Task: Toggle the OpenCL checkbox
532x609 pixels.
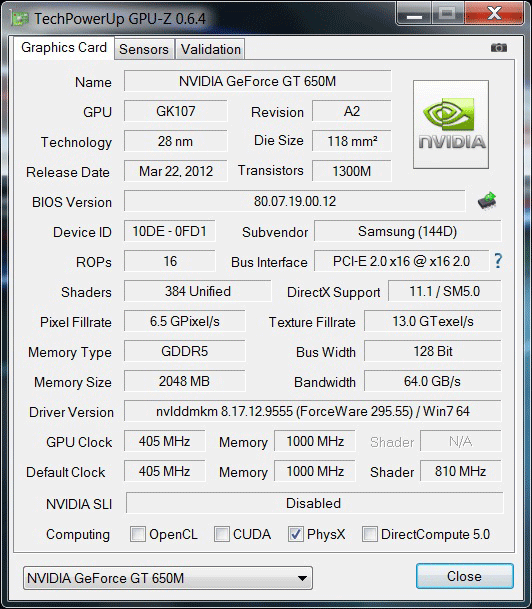Action: pyautogui.click(x=138, y=534)
